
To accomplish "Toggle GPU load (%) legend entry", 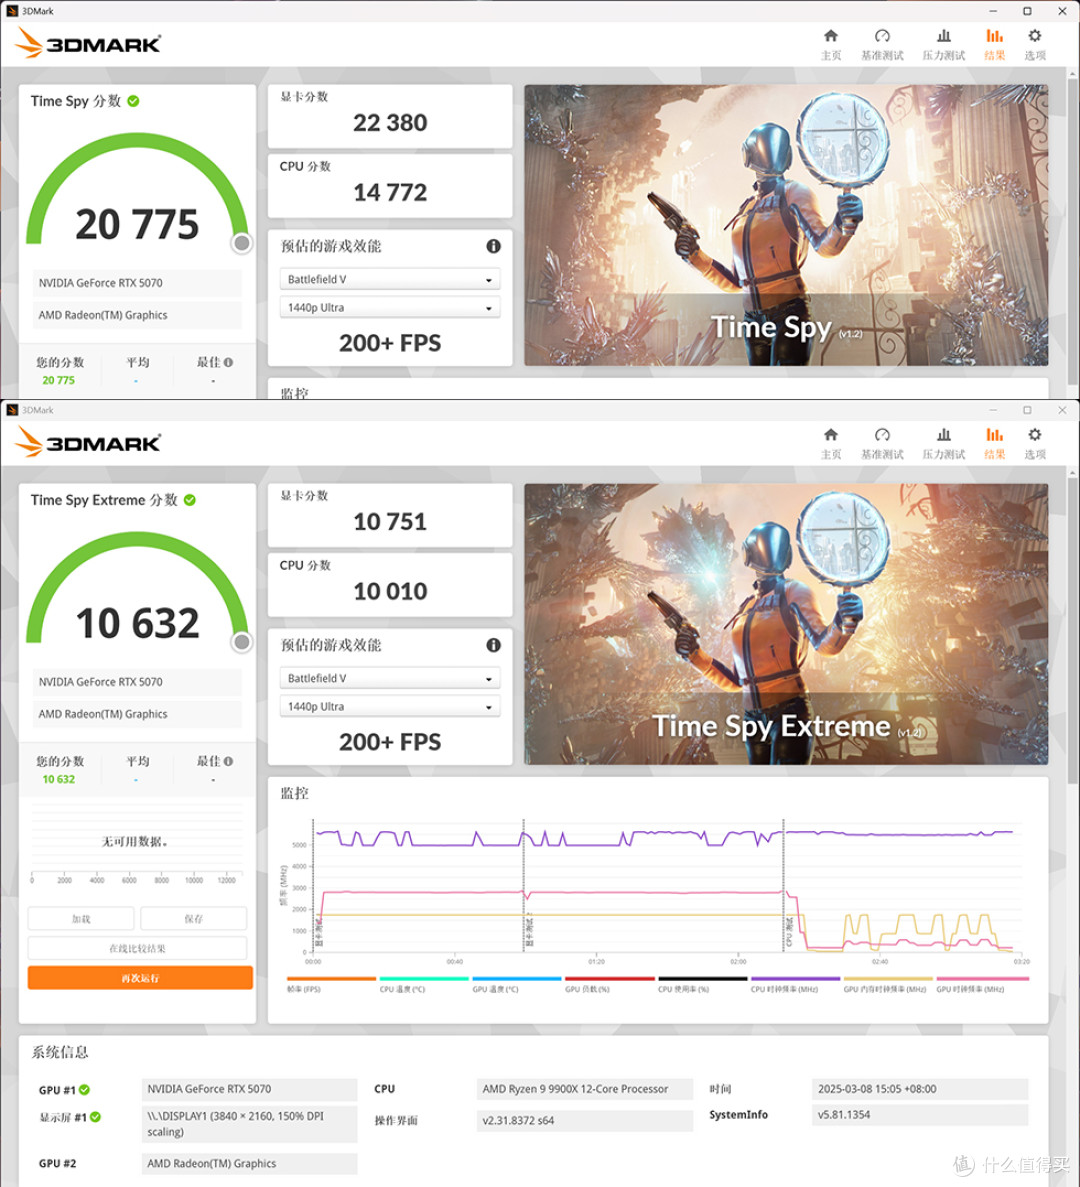I will [609, 983].
